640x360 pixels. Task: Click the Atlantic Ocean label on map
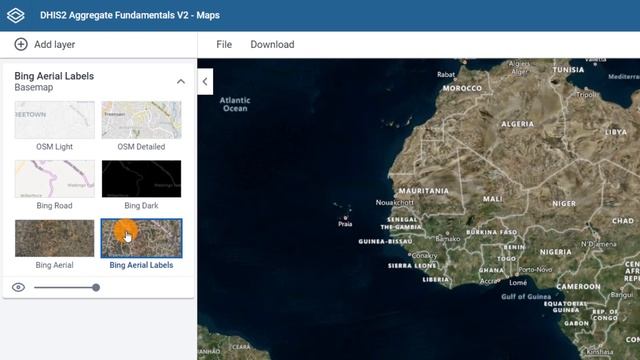coord(235,104)
